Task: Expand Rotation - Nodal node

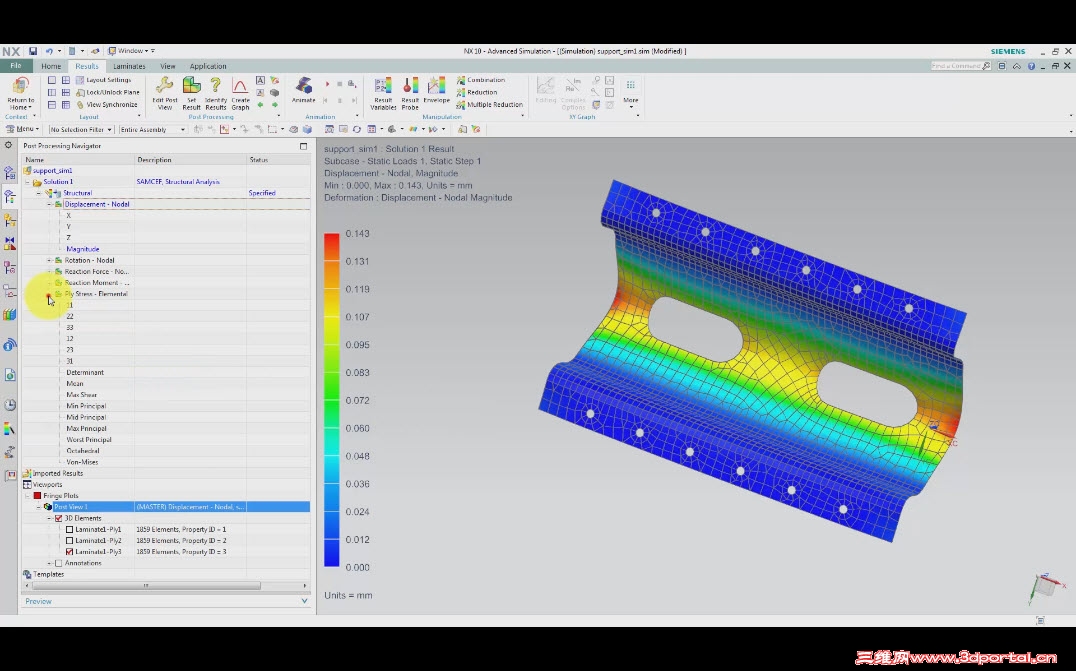Action: 49,261
